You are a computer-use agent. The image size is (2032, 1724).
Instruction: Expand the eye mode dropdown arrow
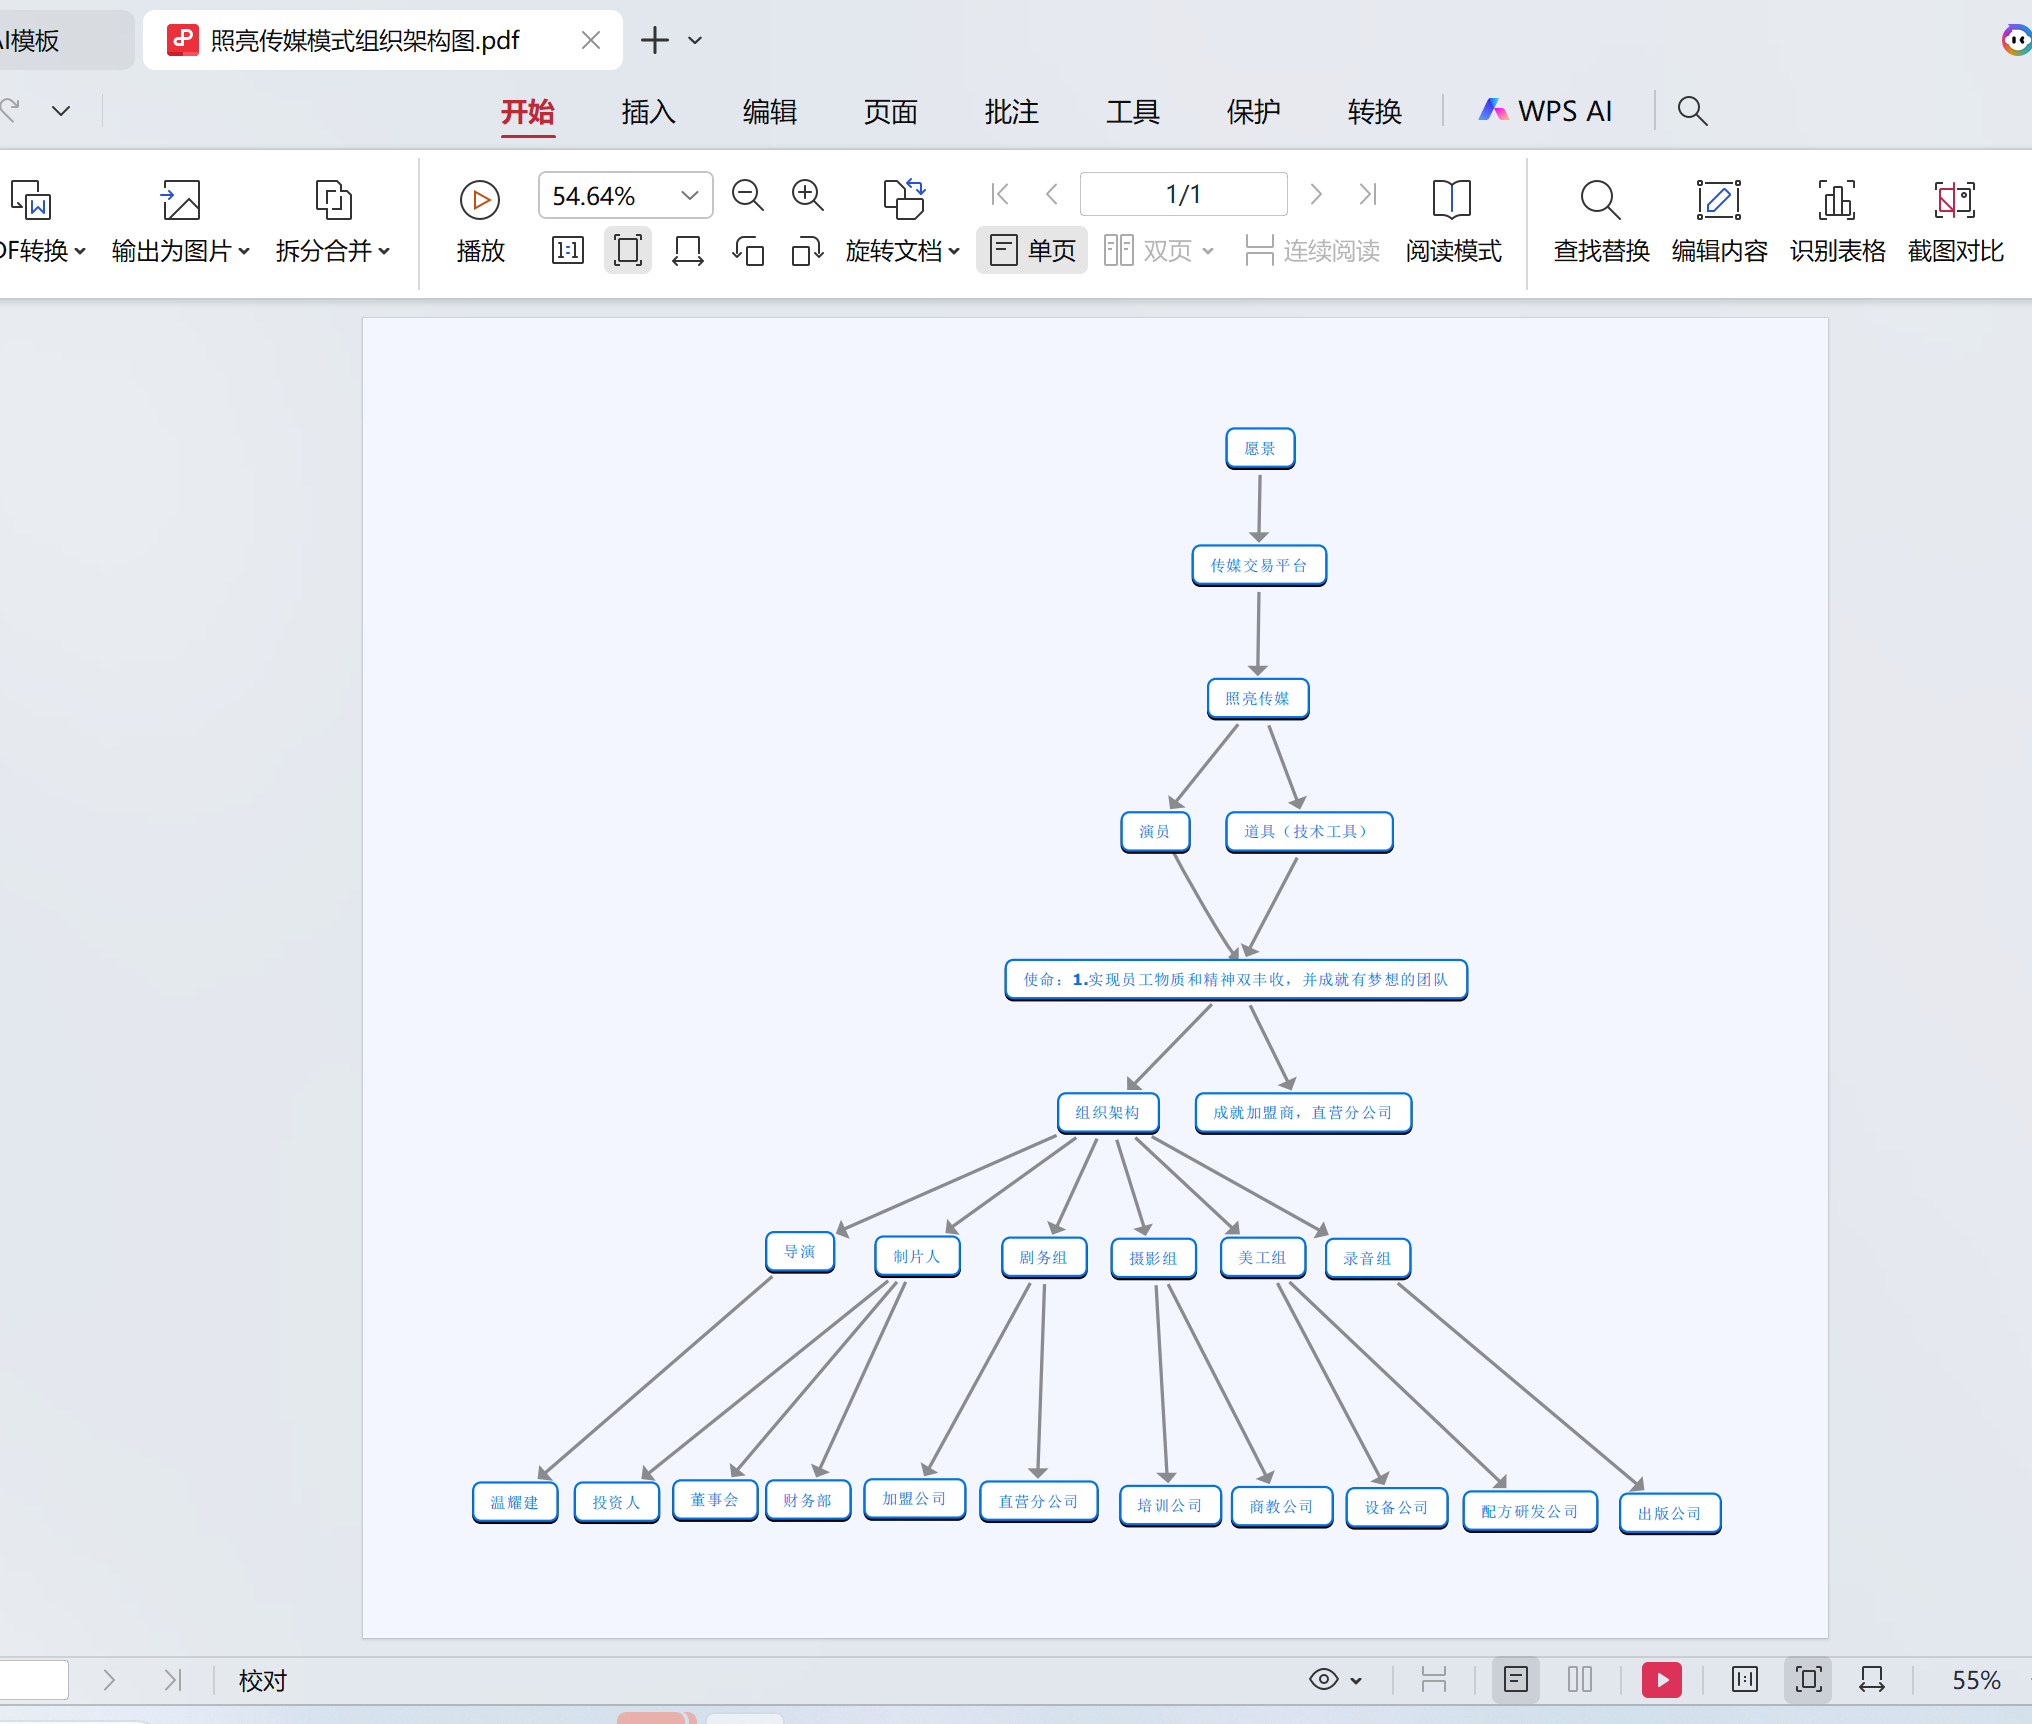pos(1356,1681)
